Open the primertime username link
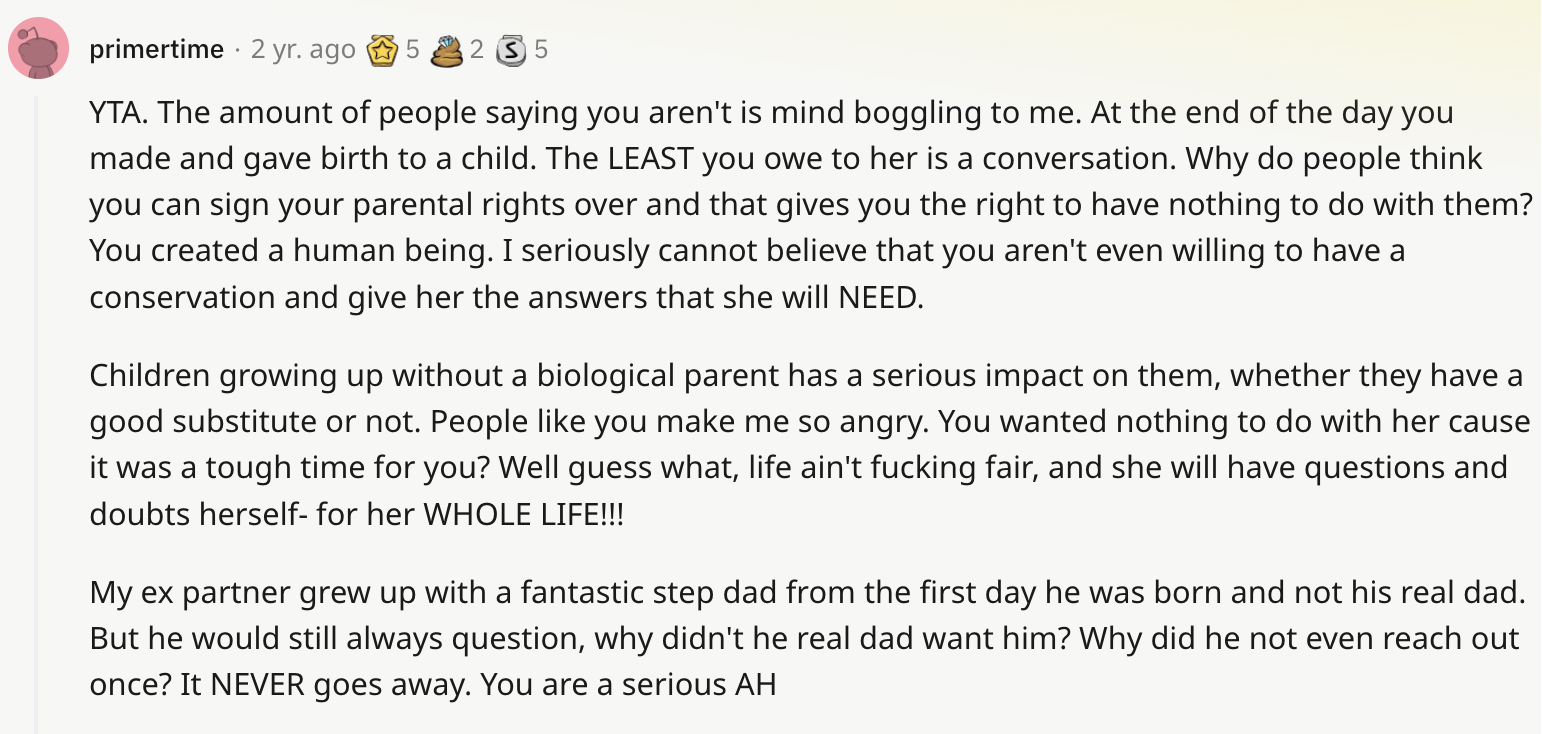The image size is (1542, 734). pyautogui.click(x=156, y=49)
